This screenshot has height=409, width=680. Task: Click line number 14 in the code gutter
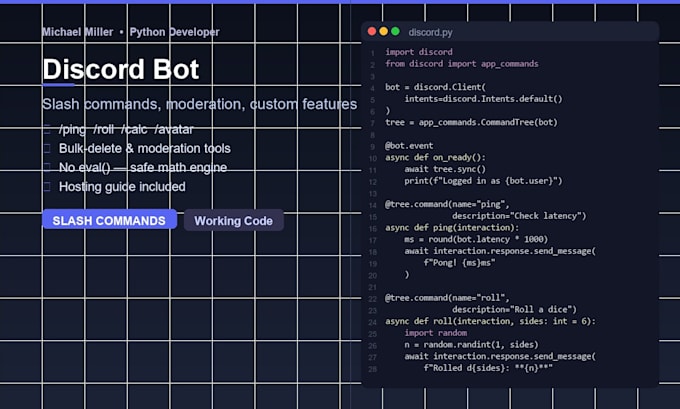(x=373, y=205)
